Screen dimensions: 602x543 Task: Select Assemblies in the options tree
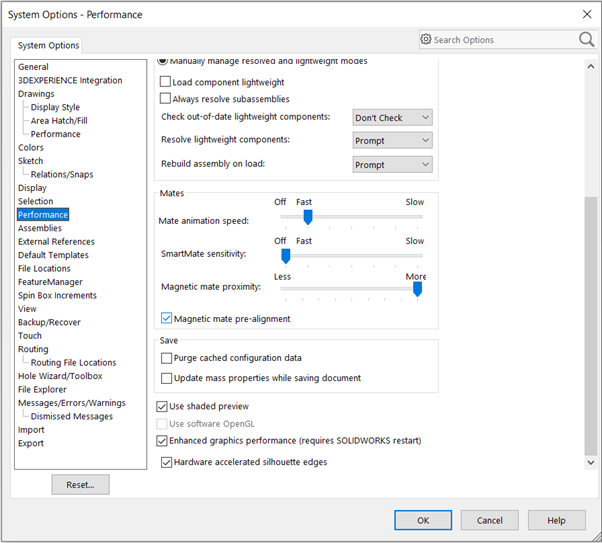[40, 228]
